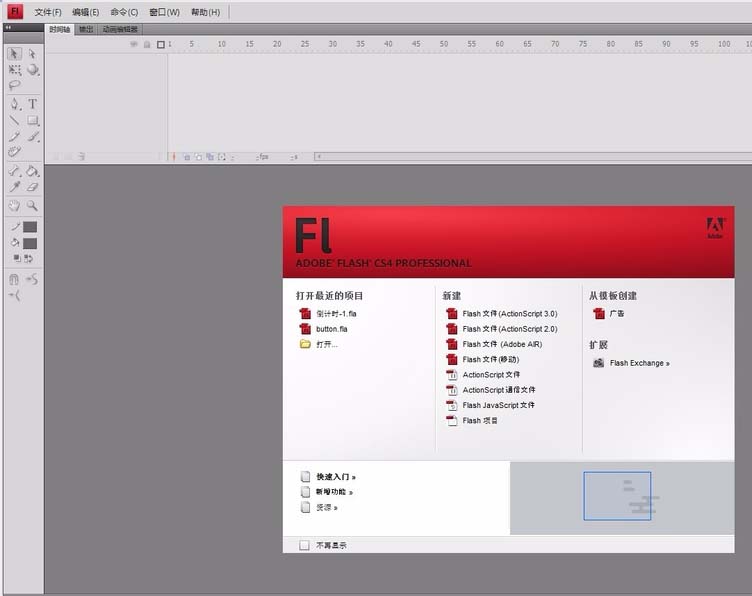Click the 打开... folder link
Viewport: 752px width, 596px height.
tap(318, 344)
